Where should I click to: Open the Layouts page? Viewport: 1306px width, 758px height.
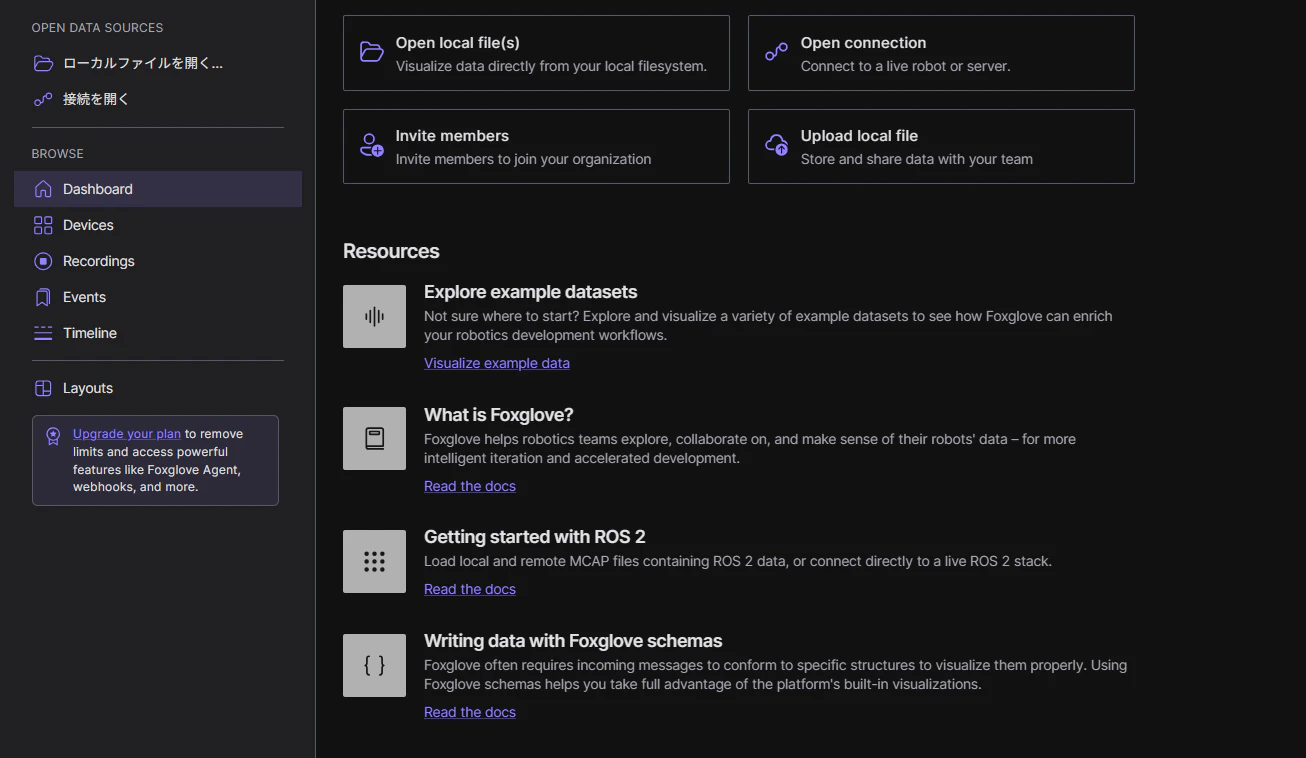coord(158,388)
